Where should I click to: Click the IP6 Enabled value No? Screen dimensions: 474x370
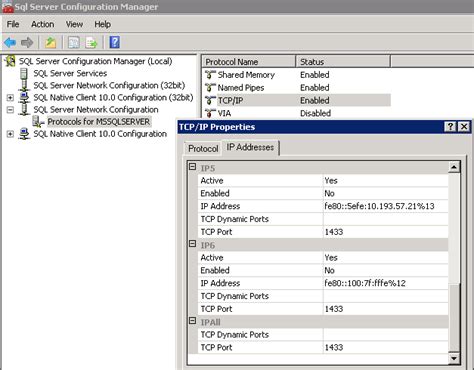pyautogui.click(x=385, y=270)
